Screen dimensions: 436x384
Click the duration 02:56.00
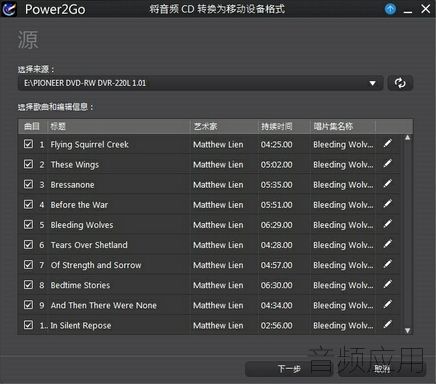coord(276,326)
